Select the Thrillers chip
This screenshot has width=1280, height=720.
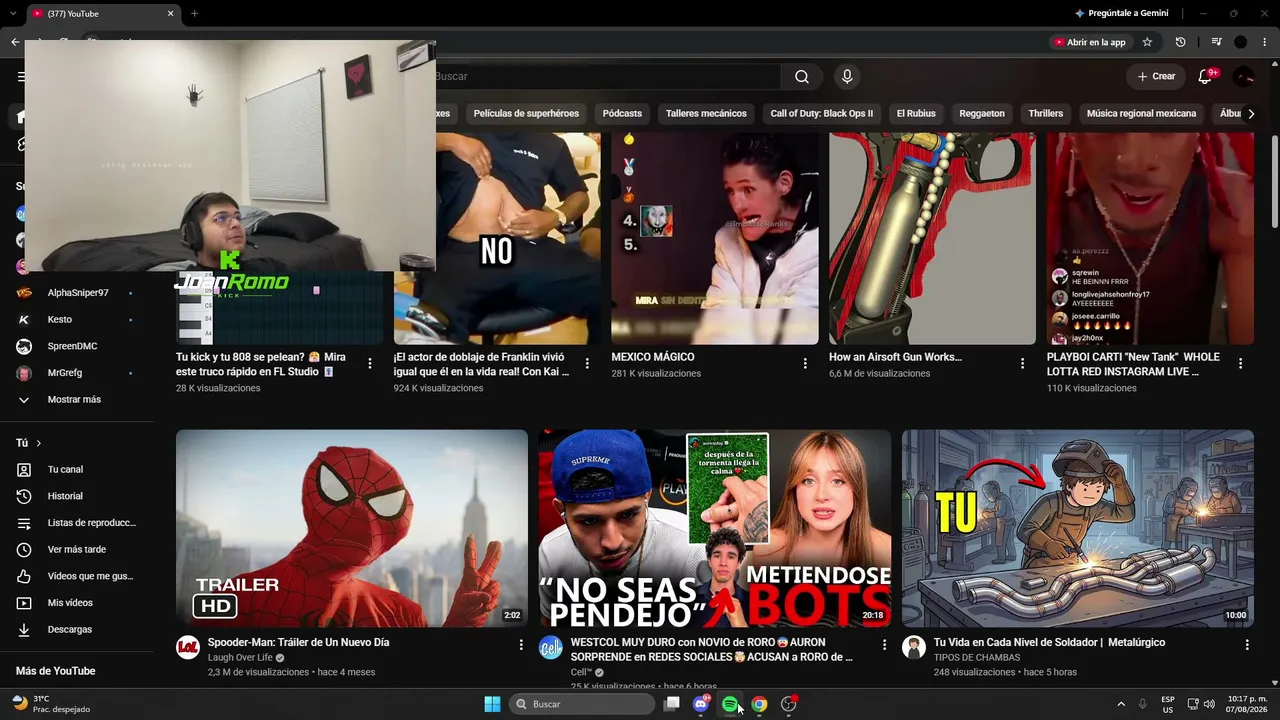1046,114
